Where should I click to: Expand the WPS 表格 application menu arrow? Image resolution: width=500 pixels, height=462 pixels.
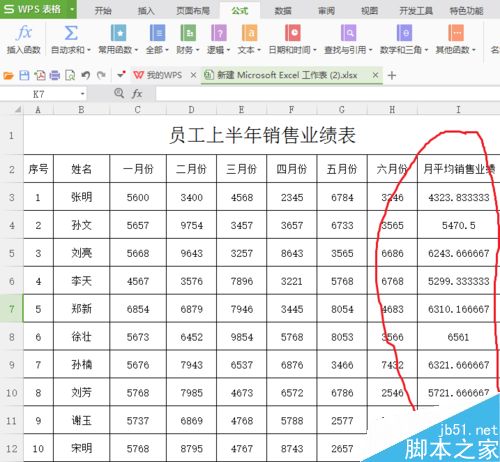tap(72, 9)
